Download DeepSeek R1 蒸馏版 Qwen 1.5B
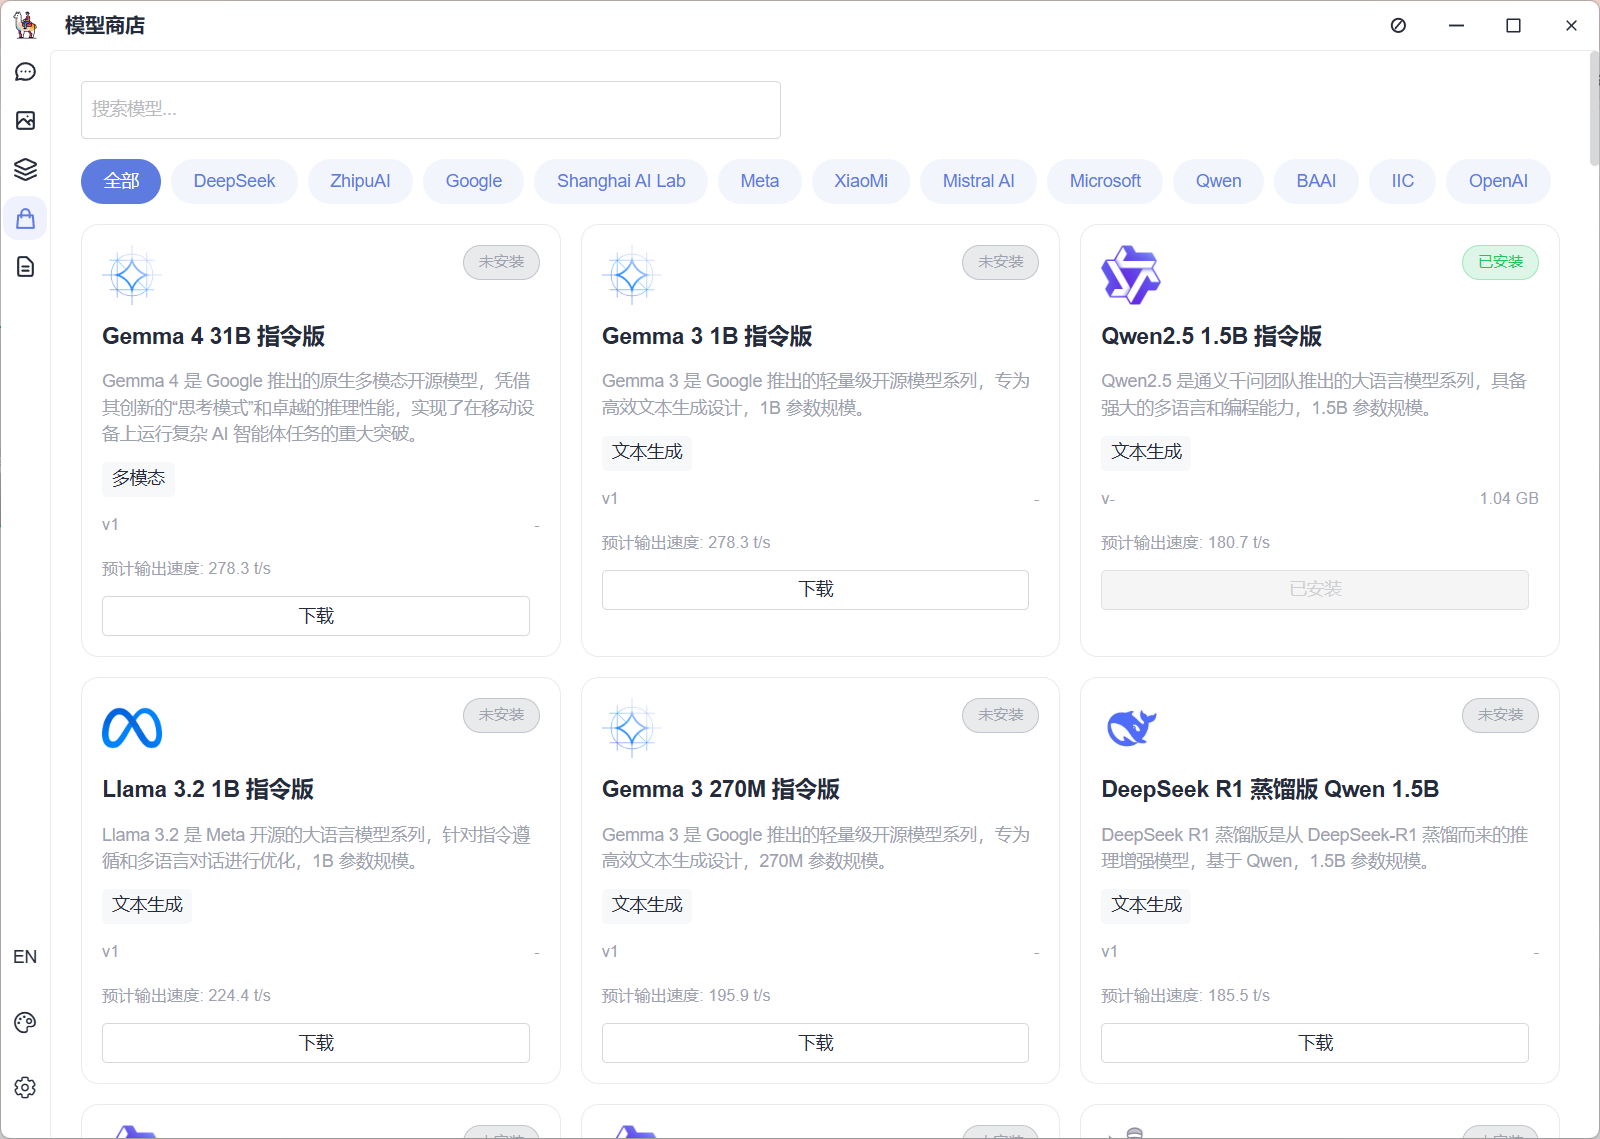This screenshot has height=1139, width=1600. pos(1315,1043)
